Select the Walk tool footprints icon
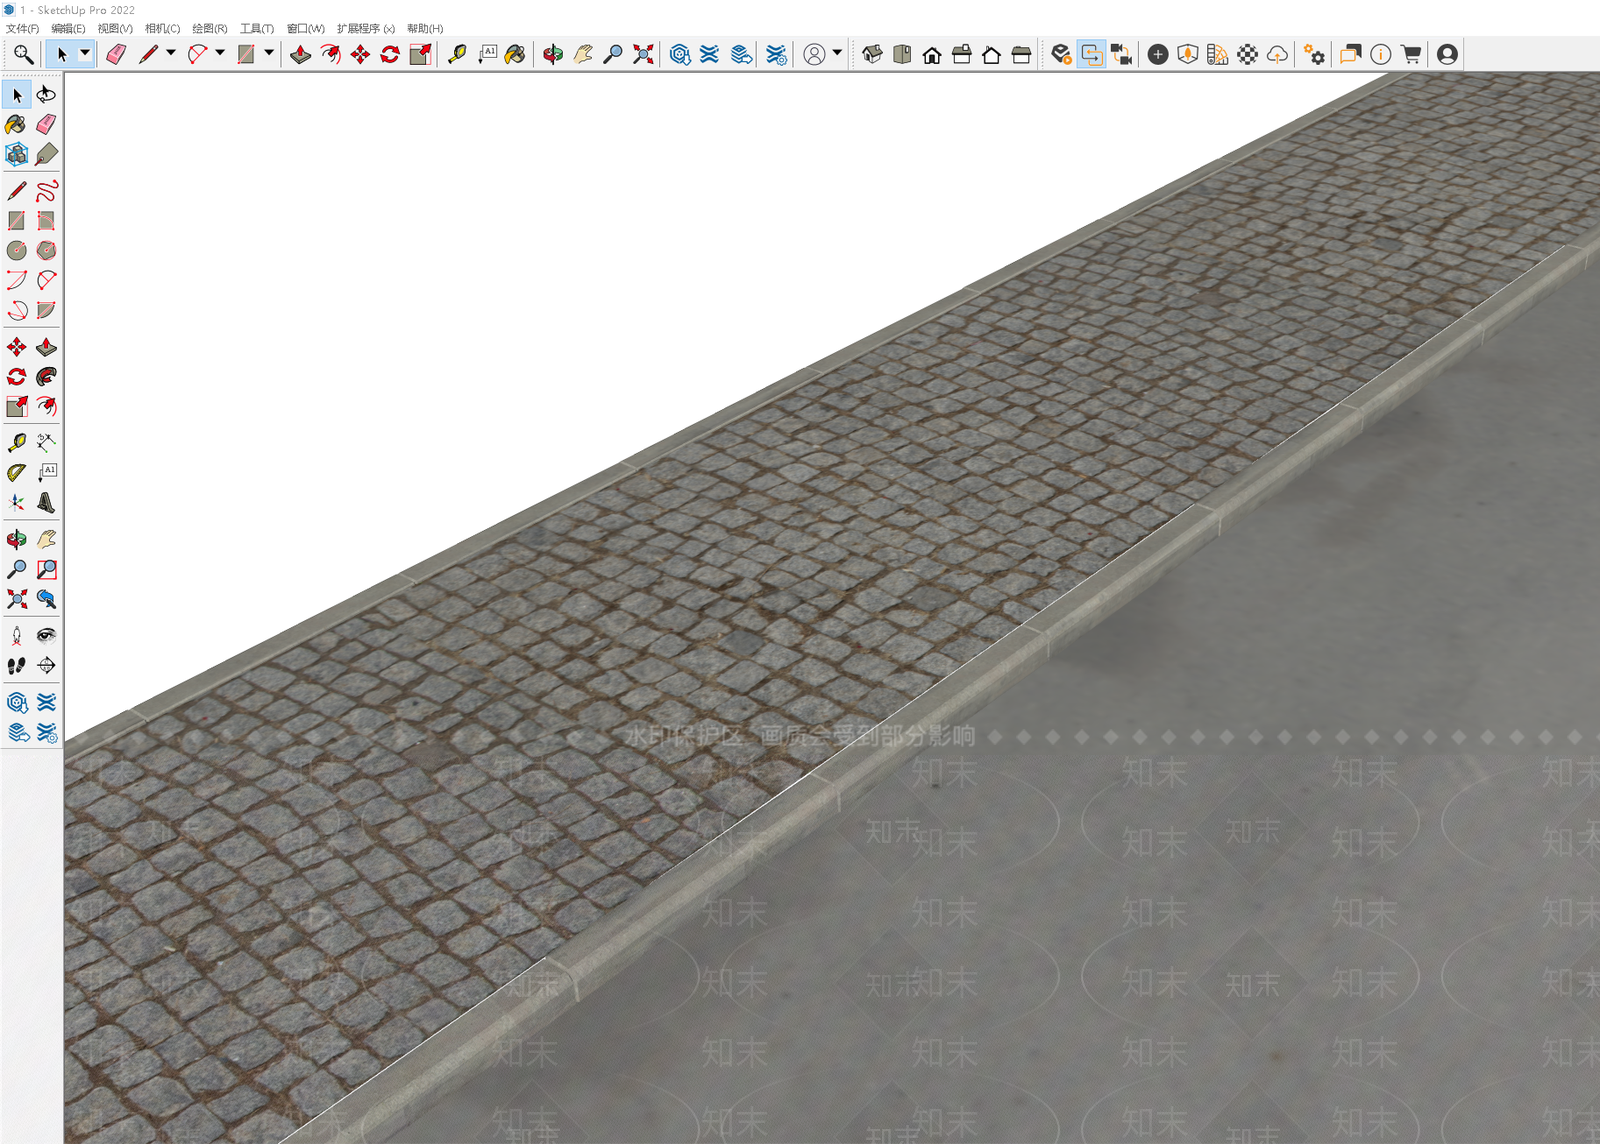This screenshot has width=1600, height=1144. [17, 665]
